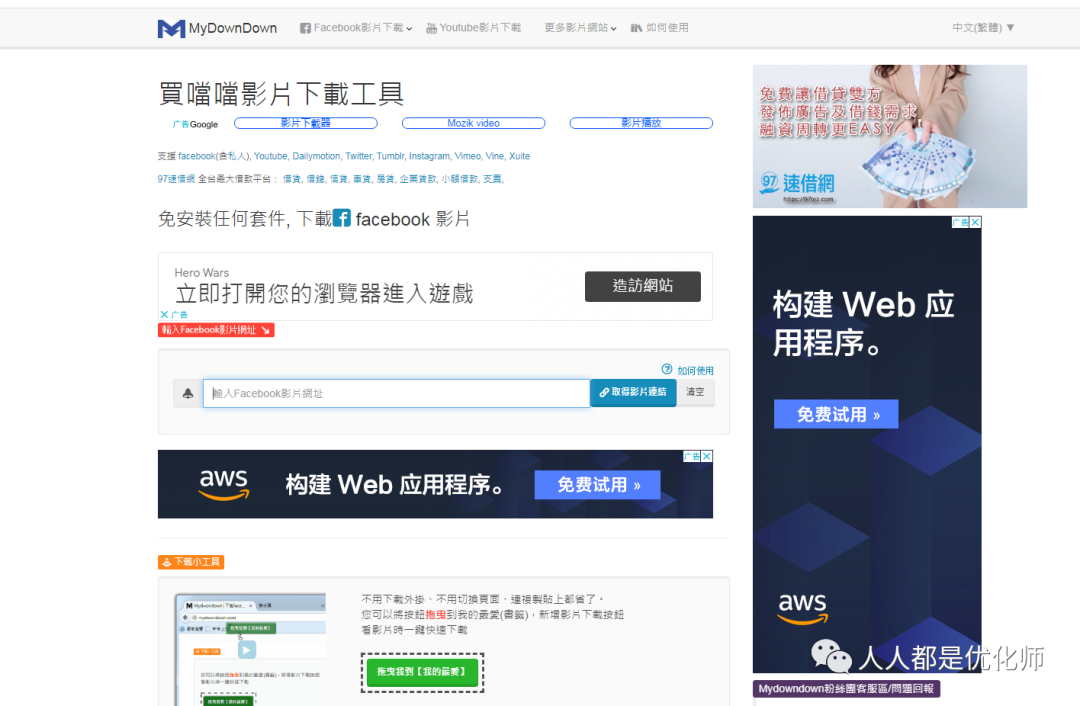Open the Vimeo link
1080x706 pixels.
click(x=468, y=156)
